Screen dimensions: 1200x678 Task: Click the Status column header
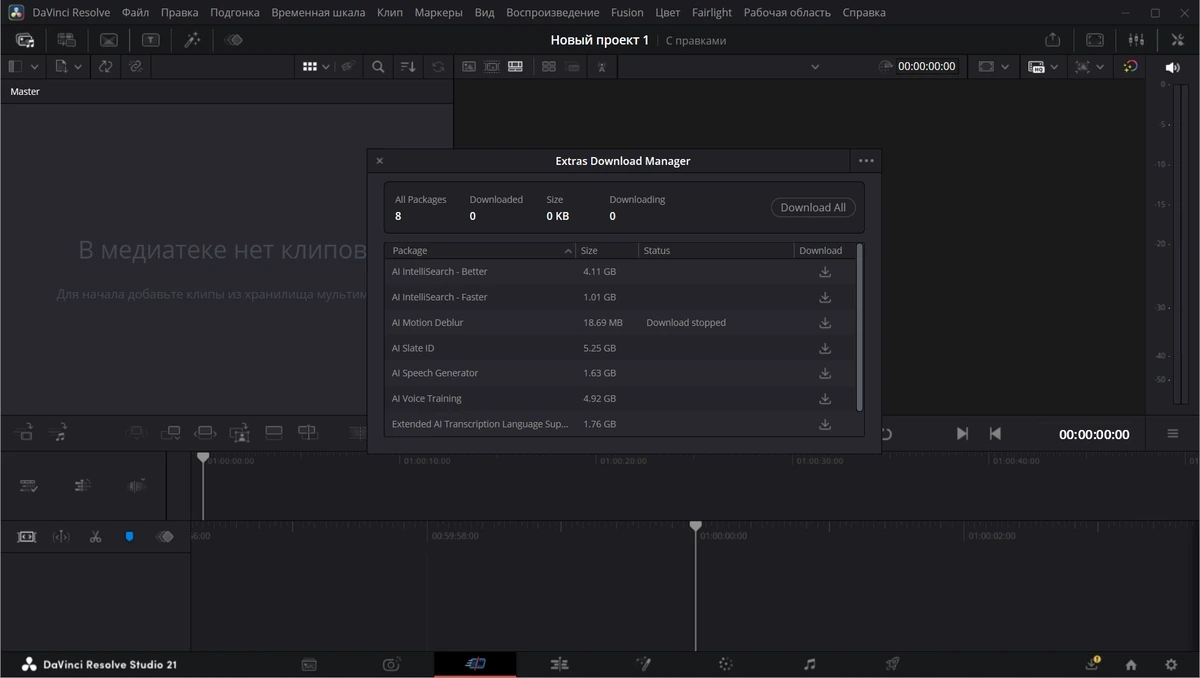tap(716, 251)
